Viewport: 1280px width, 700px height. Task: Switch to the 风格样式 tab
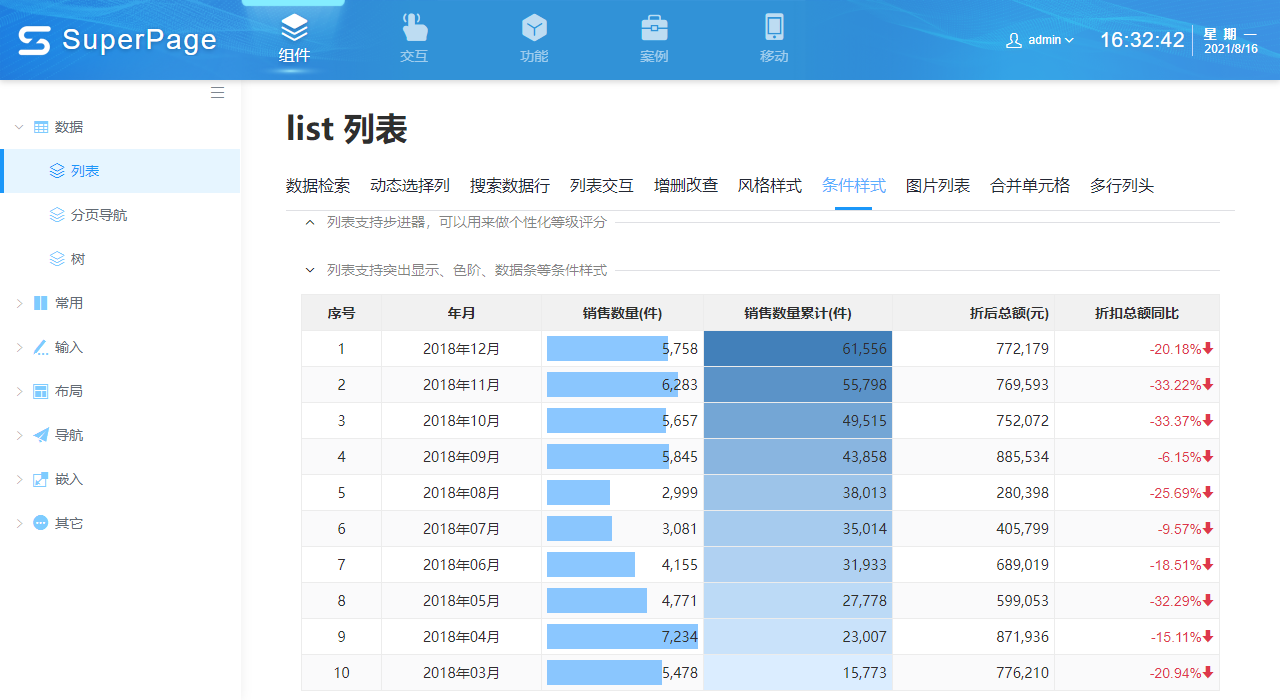769,185
